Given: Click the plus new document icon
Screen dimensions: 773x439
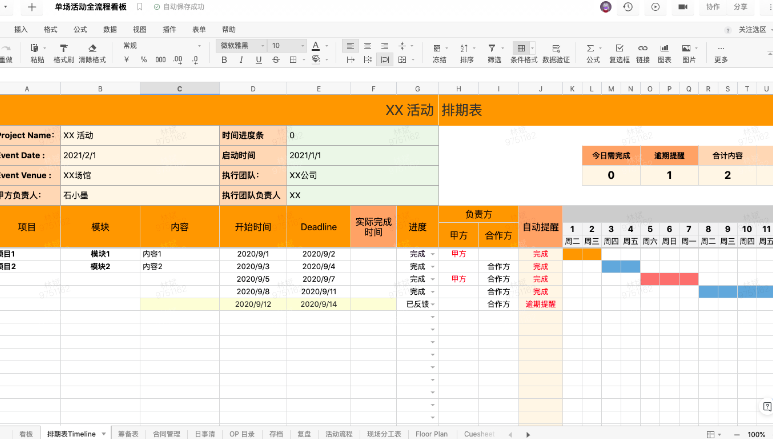Looking at the screenshot, I should 32,7.
